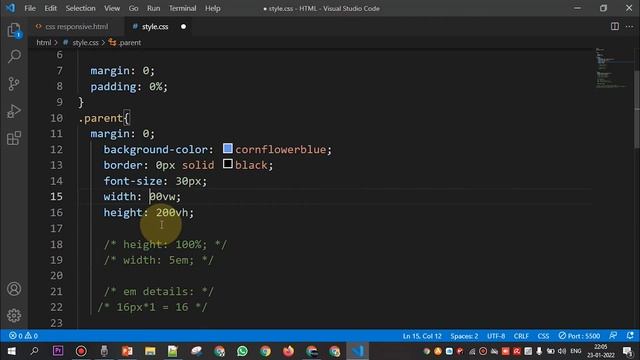The width and height of the screenshot is (640, 360).
Task: Click line number 10 in gutter
Action: 57,118
